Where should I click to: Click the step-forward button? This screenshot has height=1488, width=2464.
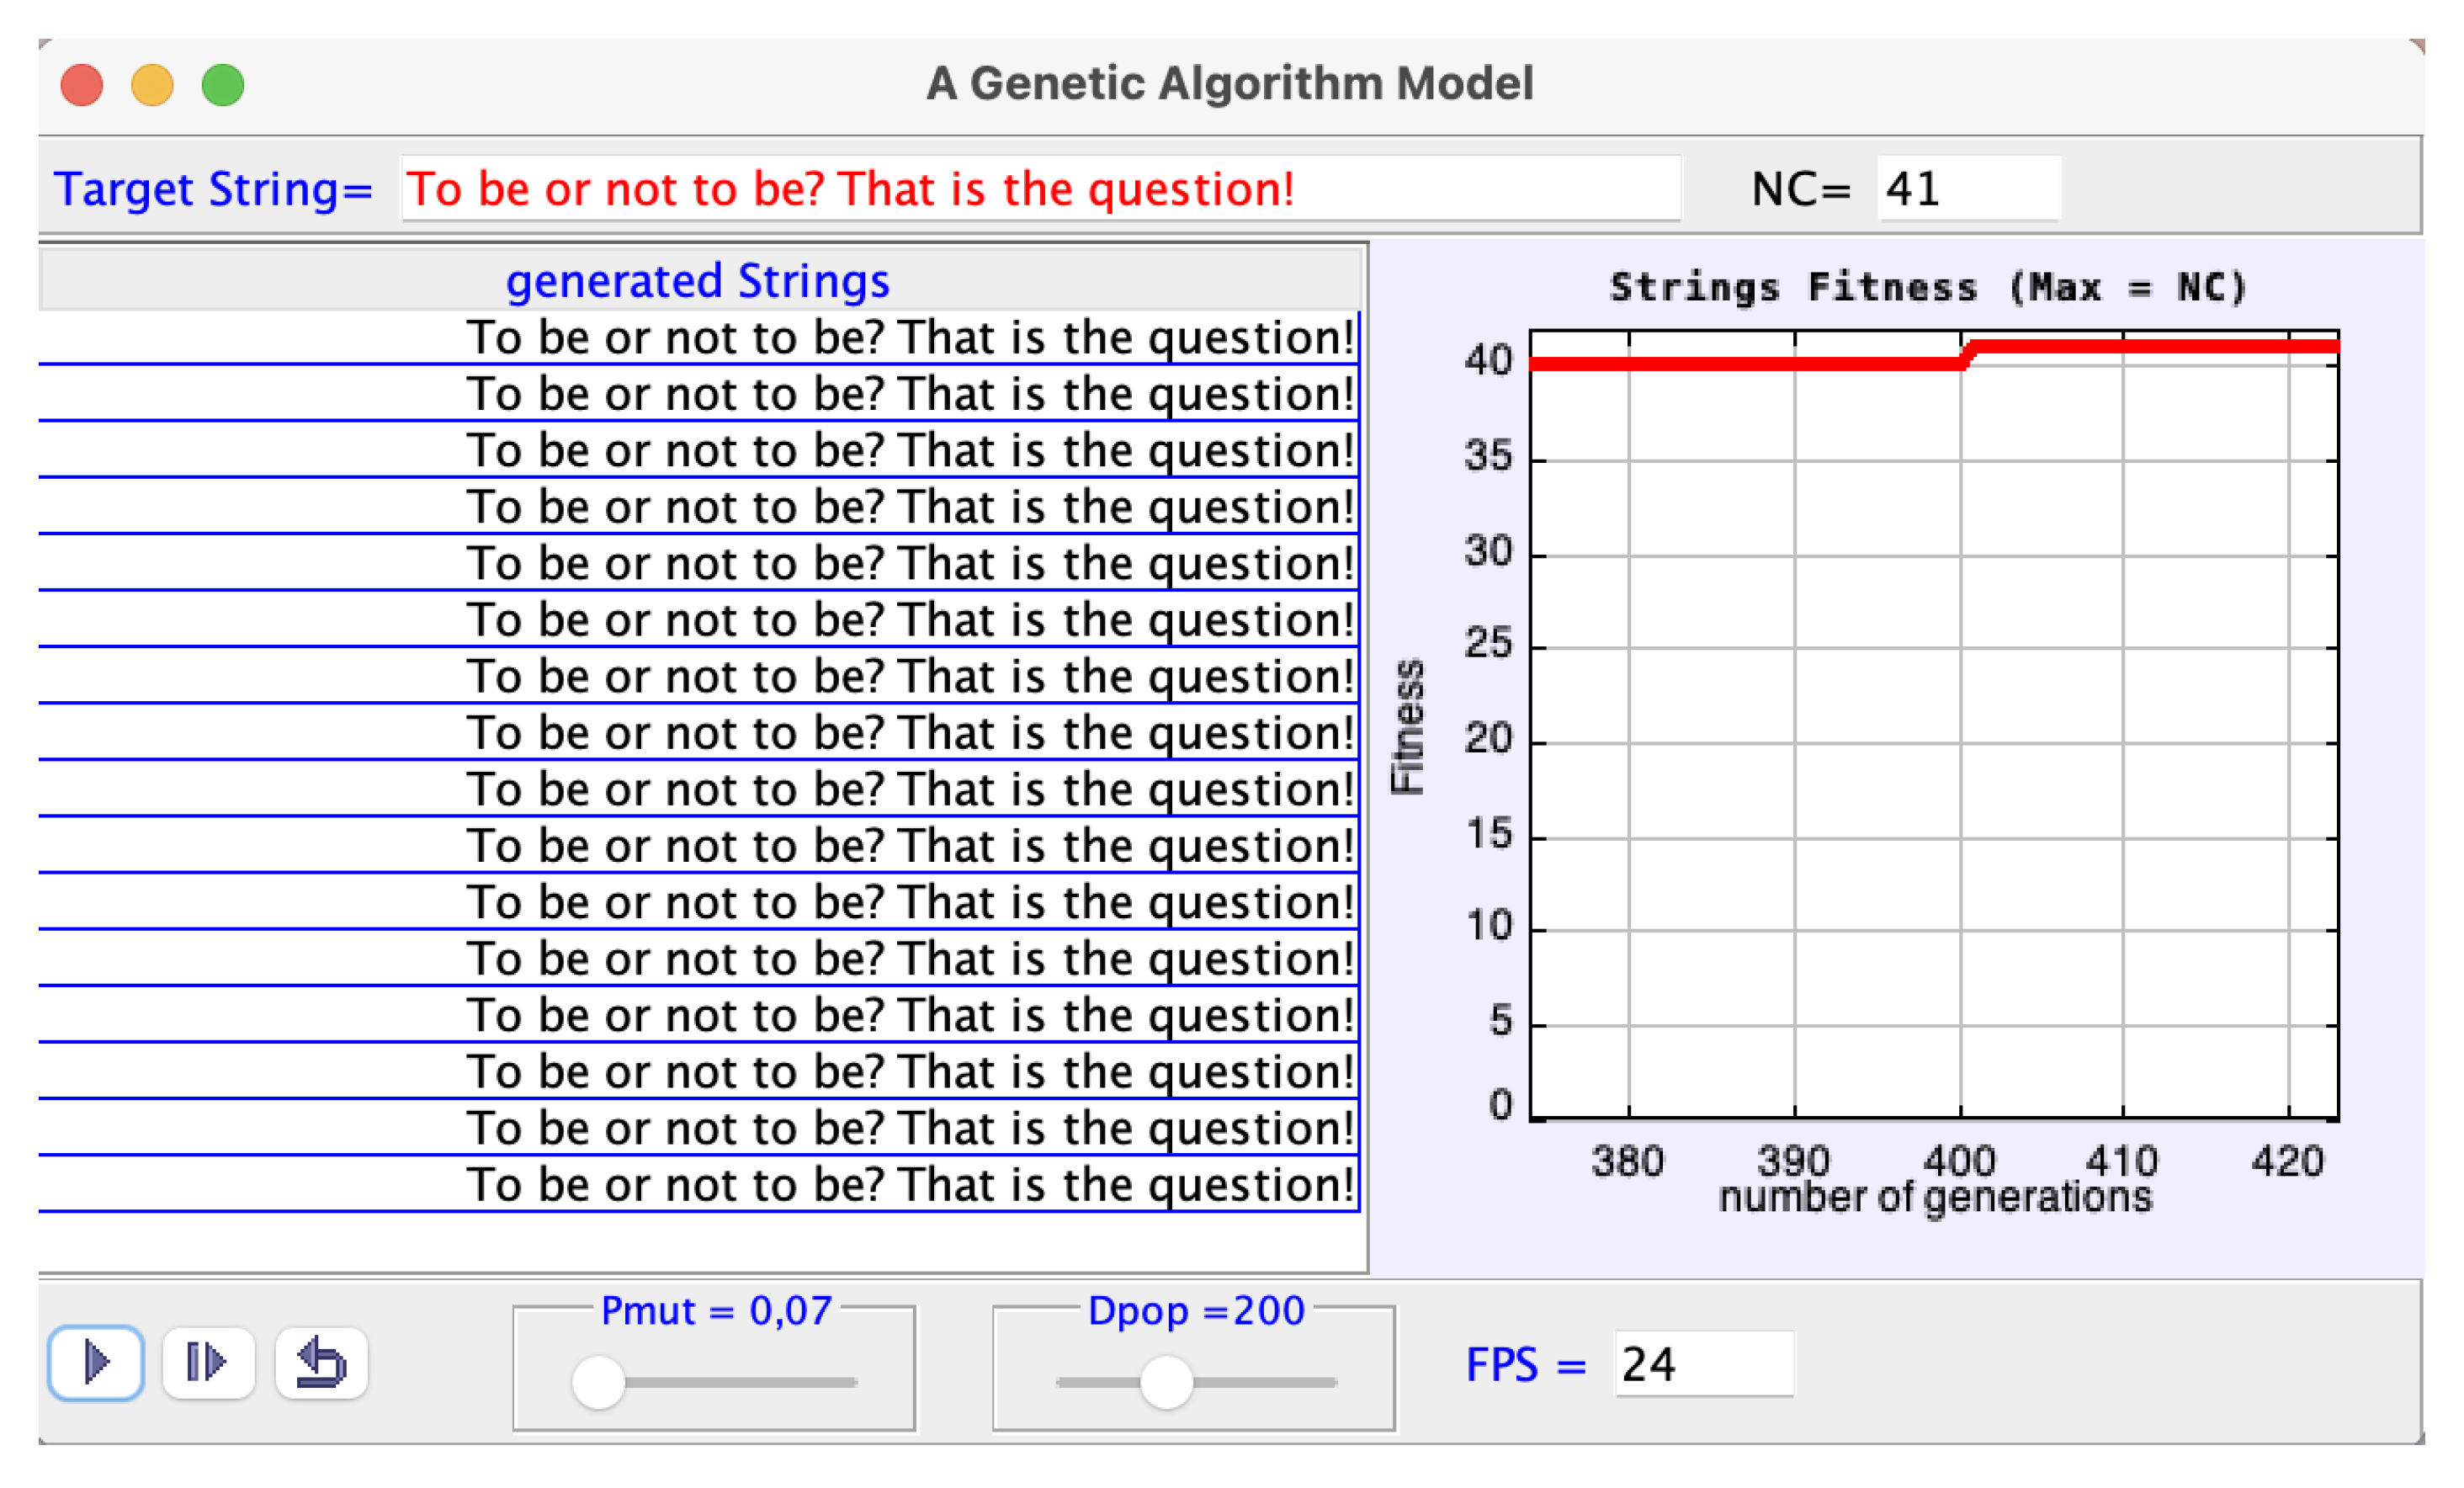[207, 1362]
